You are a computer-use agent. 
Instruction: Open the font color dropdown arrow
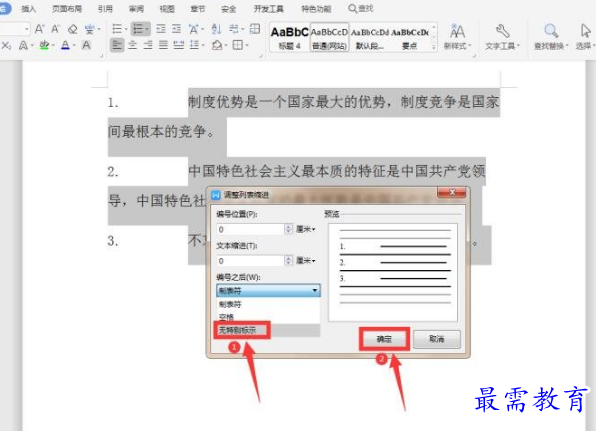pos(74,46)
